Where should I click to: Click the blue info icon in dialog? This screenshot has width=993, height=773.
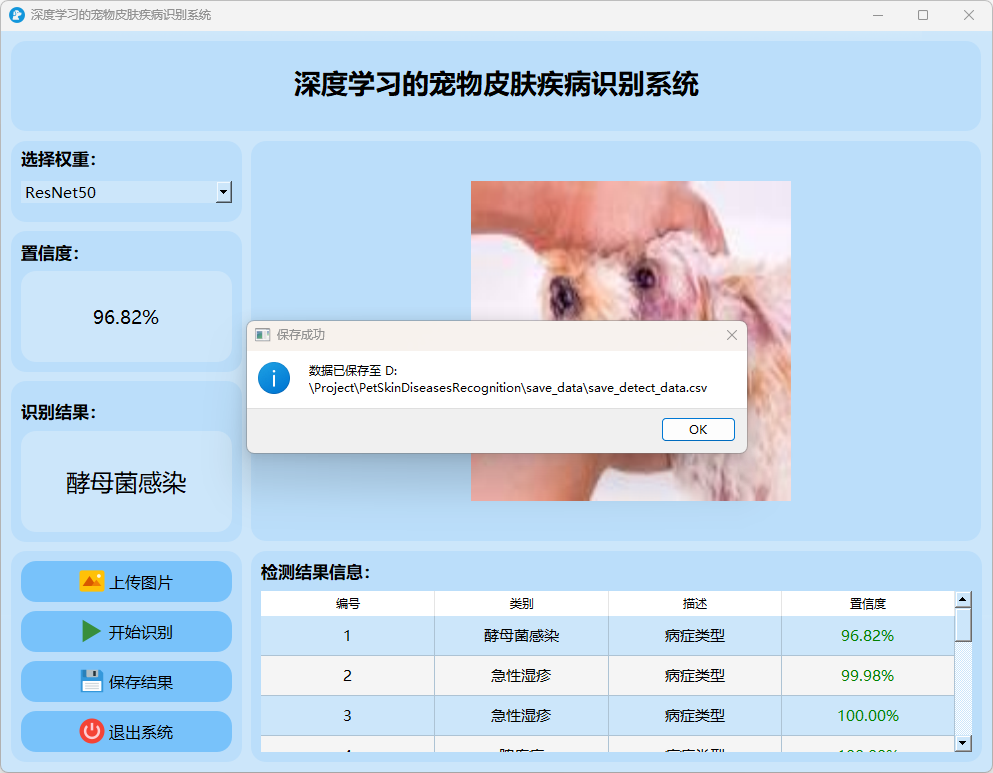click(274, 378)
